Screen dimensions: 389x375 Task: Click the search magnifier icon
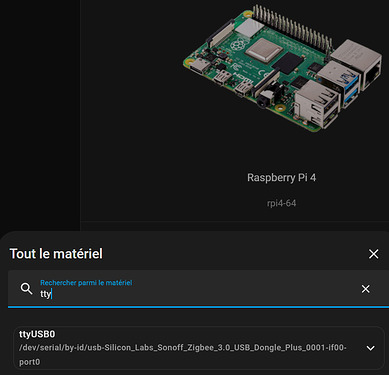[26, 289]
